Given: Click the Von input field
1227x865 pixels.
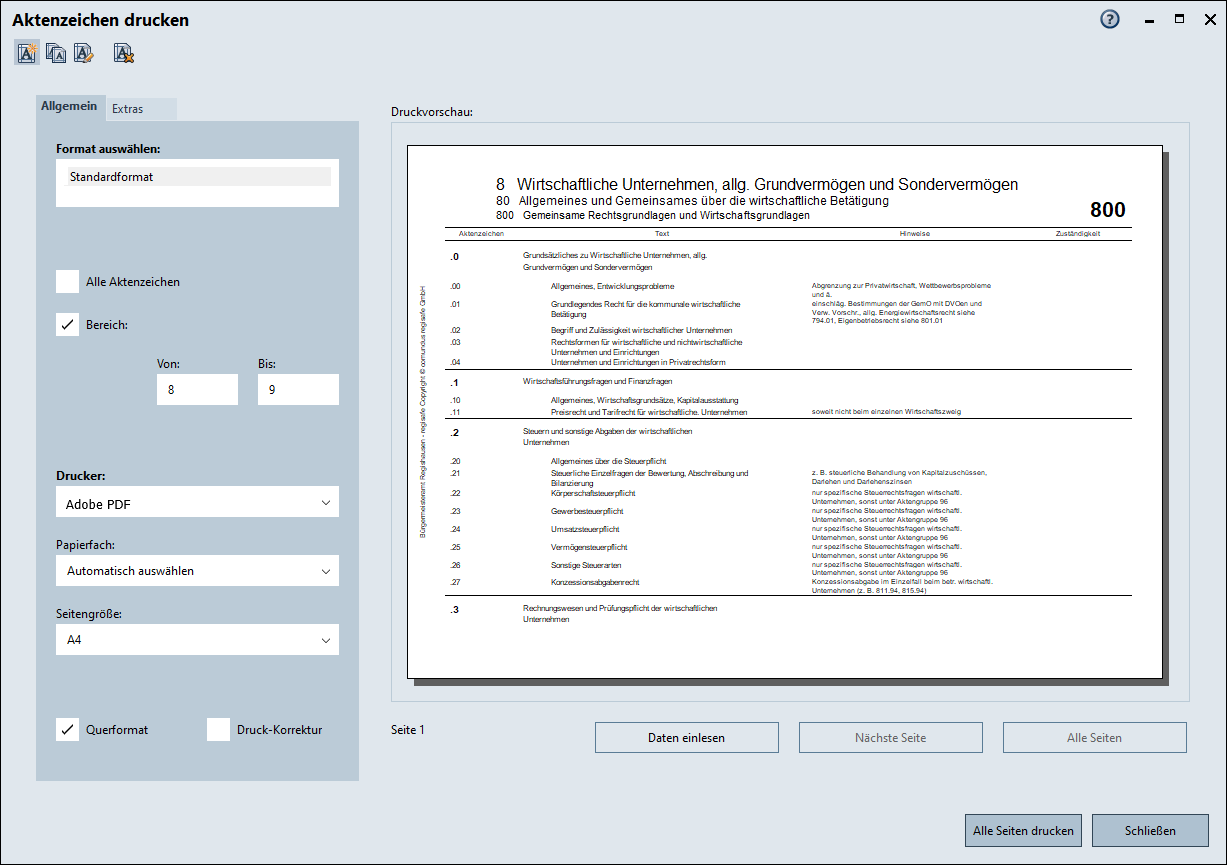Looking at the screenshot, I should [x=197, y=390].
